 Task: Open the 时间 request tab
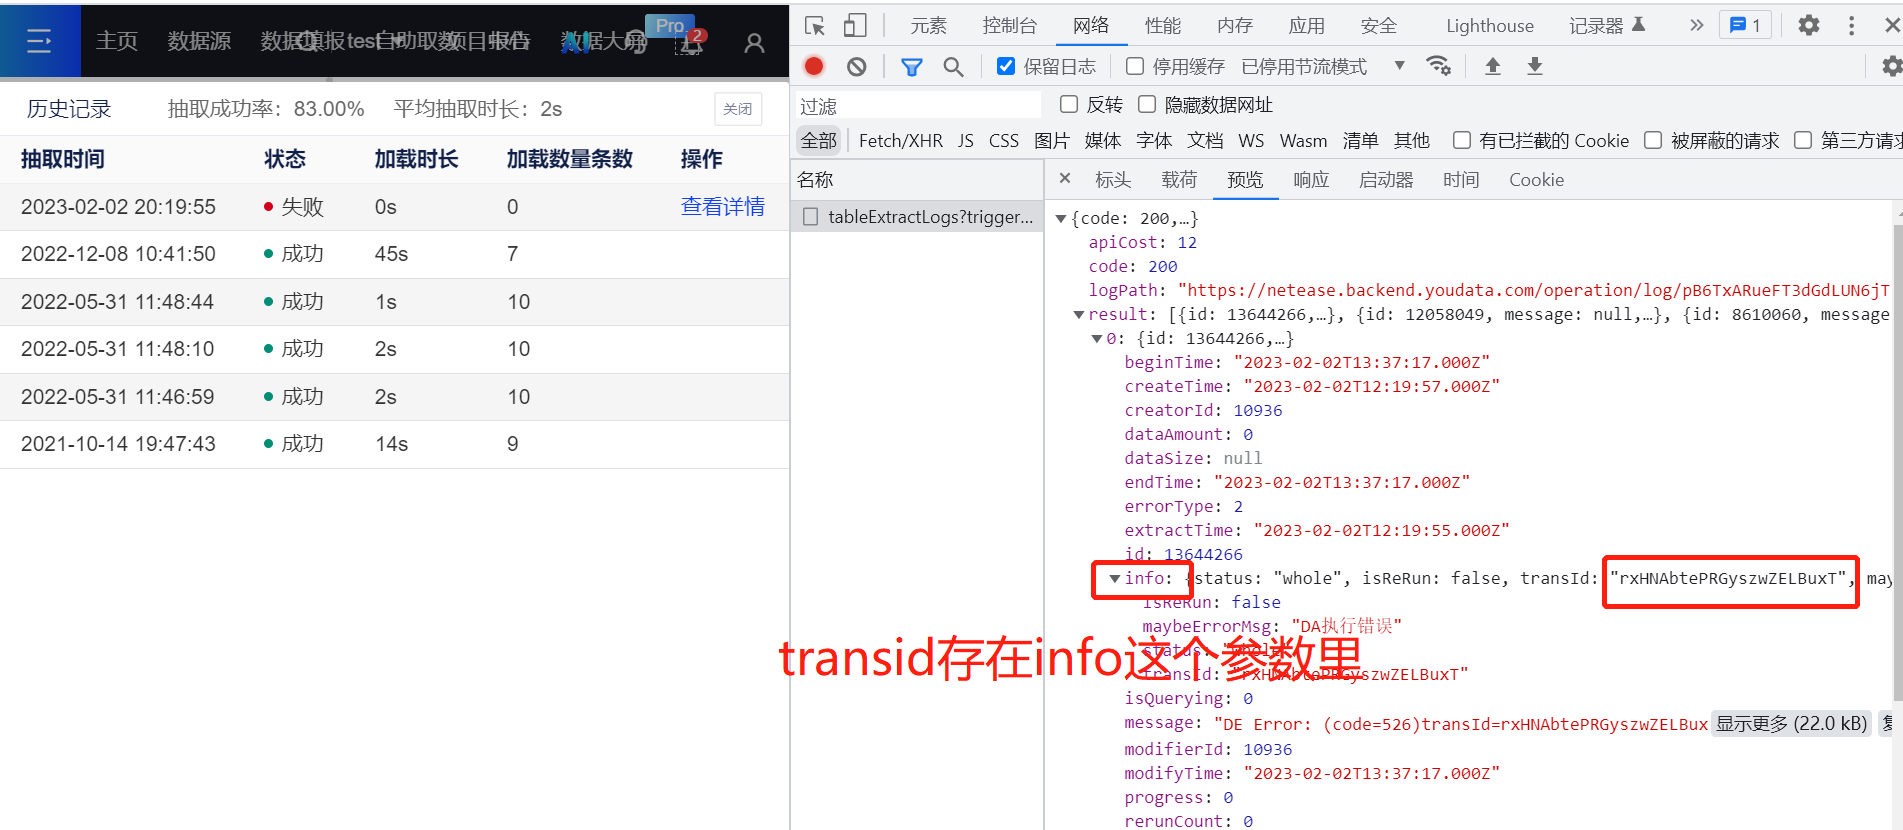[x=1461, y=179]
